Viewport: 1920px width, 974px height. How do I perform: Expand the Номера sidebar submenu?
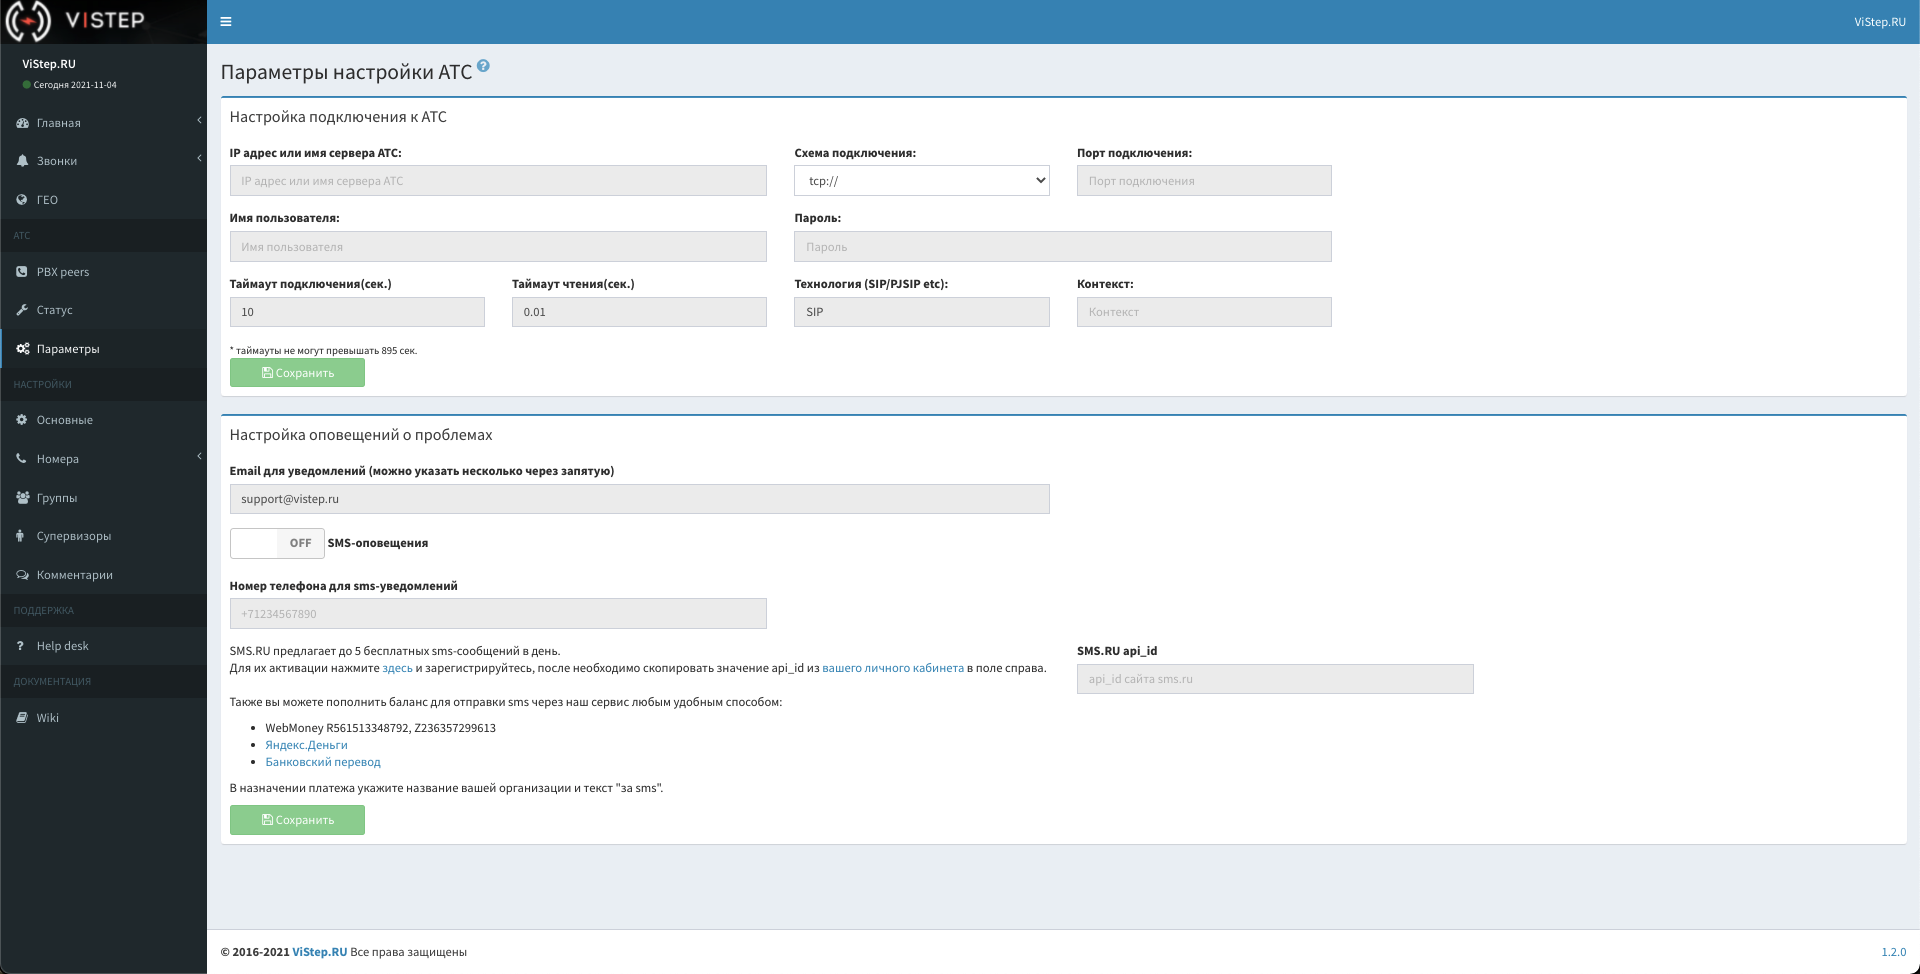(x=199, y=457)
